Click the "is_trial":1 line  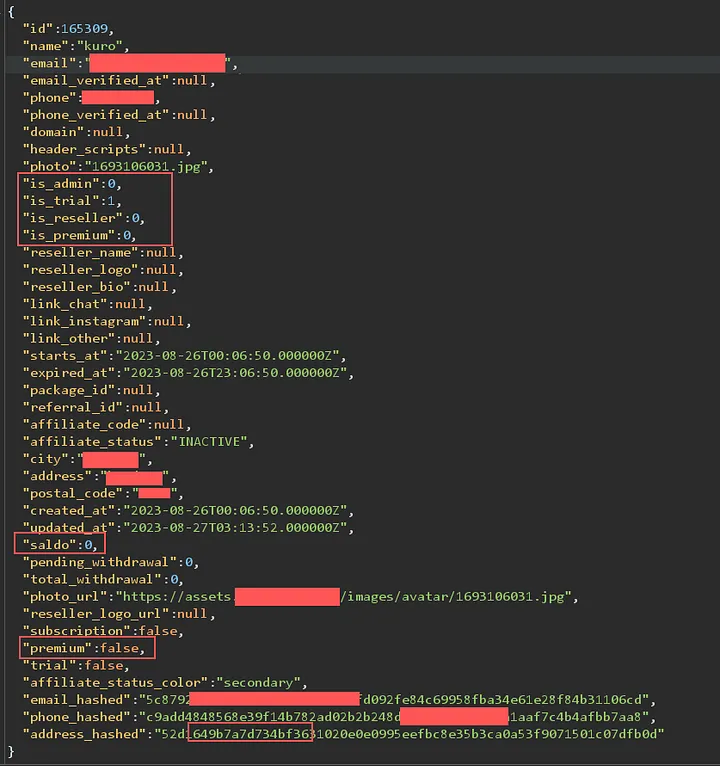pyautogui.click(x=72, y=201)
